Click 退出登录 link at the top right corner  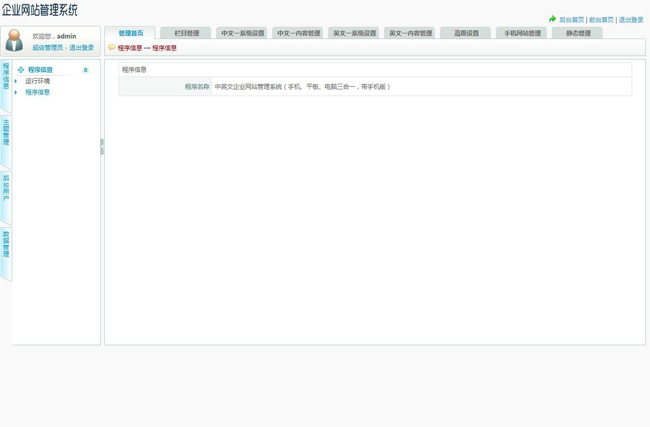[631, 19]
